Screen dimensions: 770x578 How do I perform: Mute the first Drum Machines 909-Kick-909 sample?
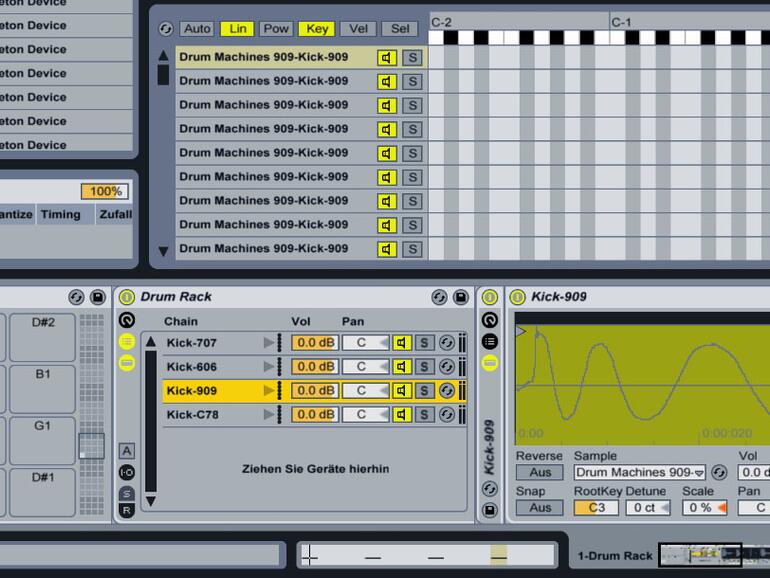pyautogui.click(x=386, y=57)
